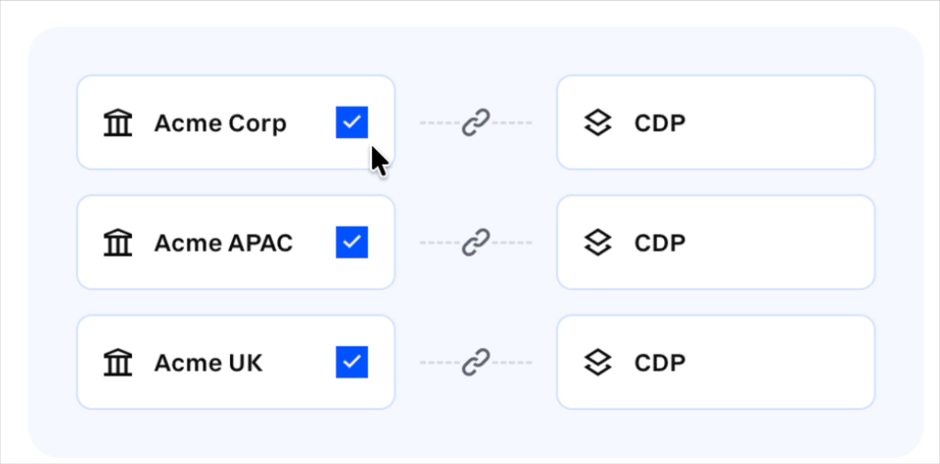Click the CDP text linked to Acme APAC

click(660, 243)
